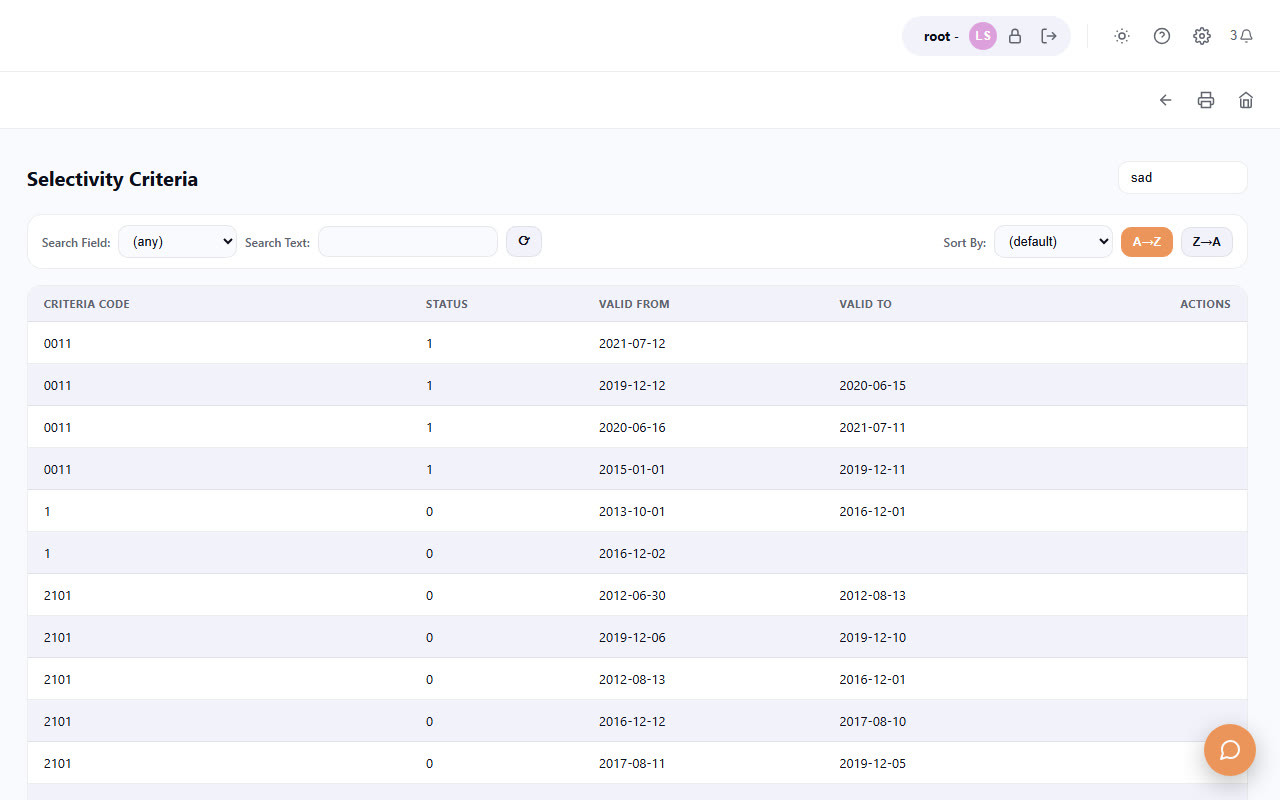Go to home using house icon
Image resolution: width=1280 pixels, height=800 pixels.
[x=1246, y=100]
